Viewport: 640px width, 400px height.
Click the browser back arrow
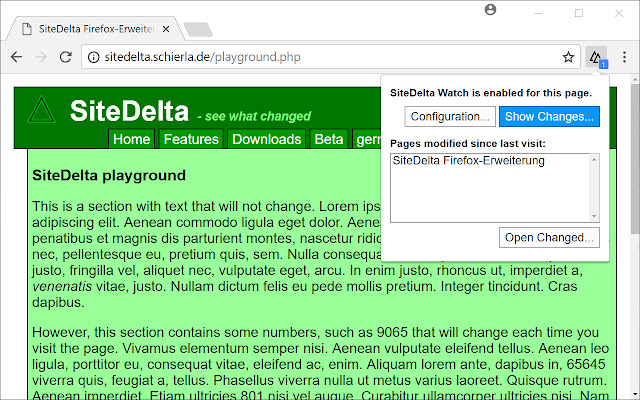point(16,57)
